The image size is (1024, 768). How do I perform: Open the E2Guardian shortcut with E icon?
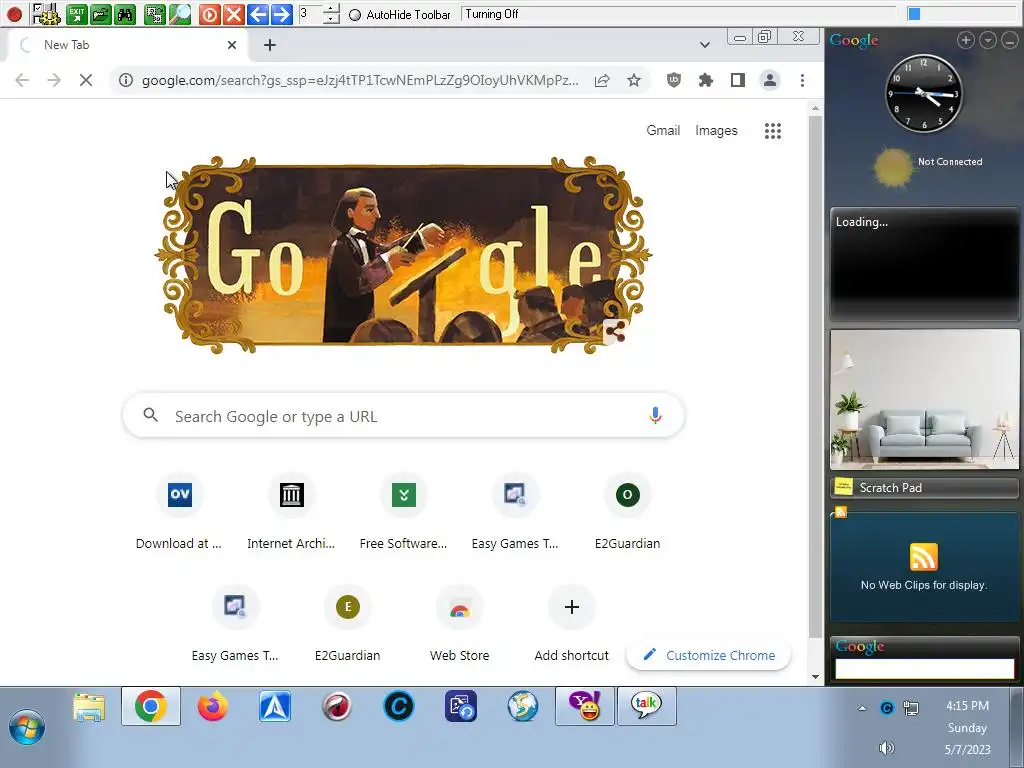point(347,626)
